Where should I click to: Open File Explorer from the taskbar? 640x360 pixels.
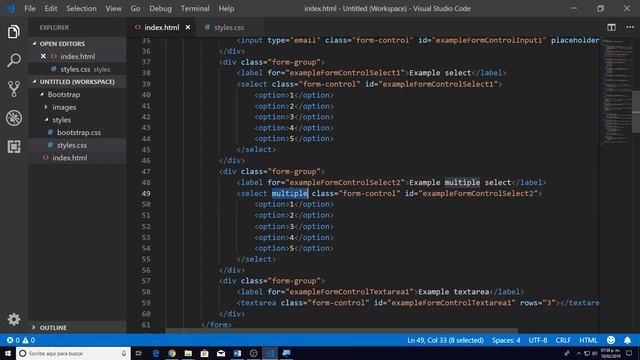(188, 353)
